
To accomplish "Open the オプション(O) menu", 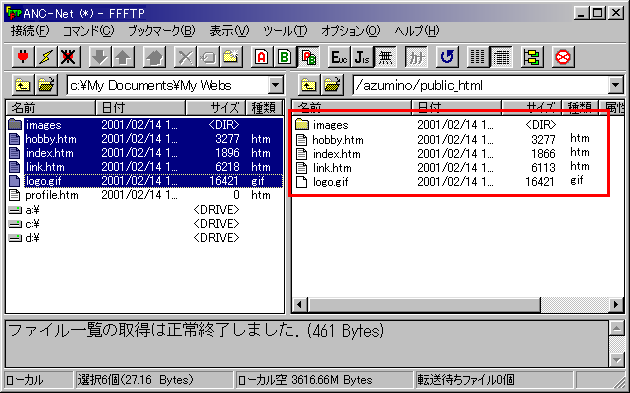I will (351, 31).
